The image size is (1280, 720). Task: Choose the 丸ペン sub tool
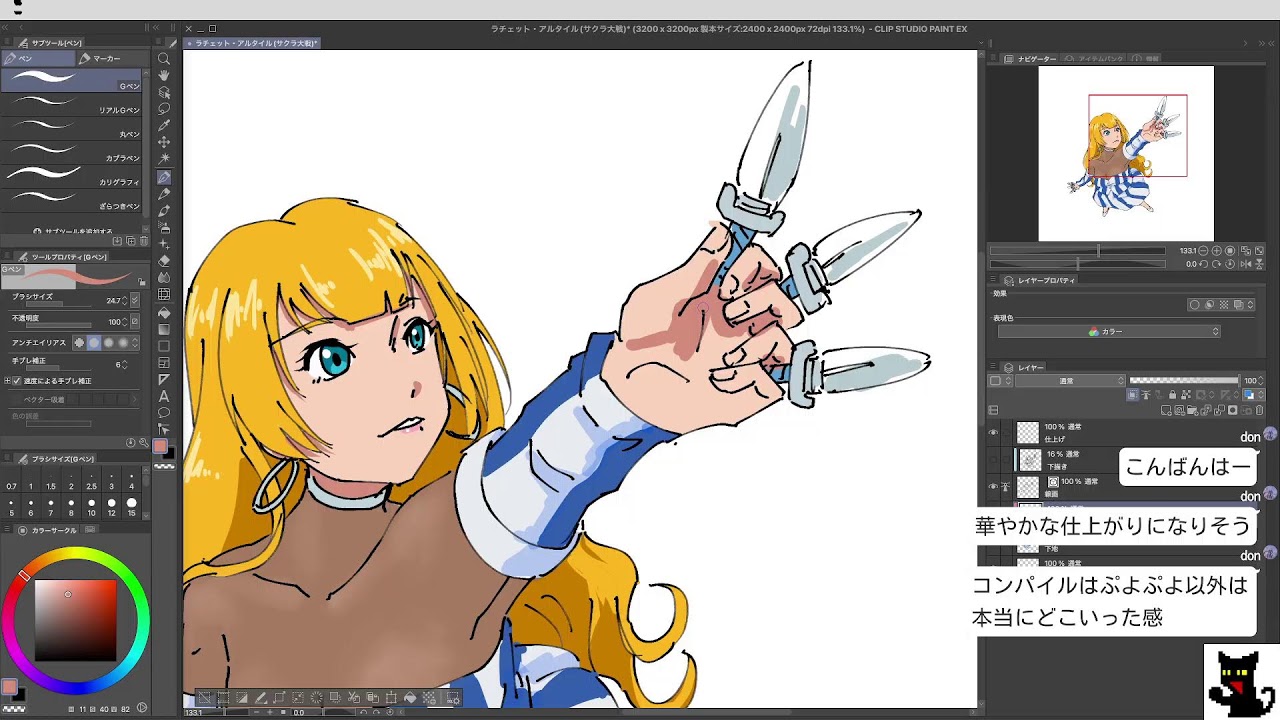(x=72, y=128)
